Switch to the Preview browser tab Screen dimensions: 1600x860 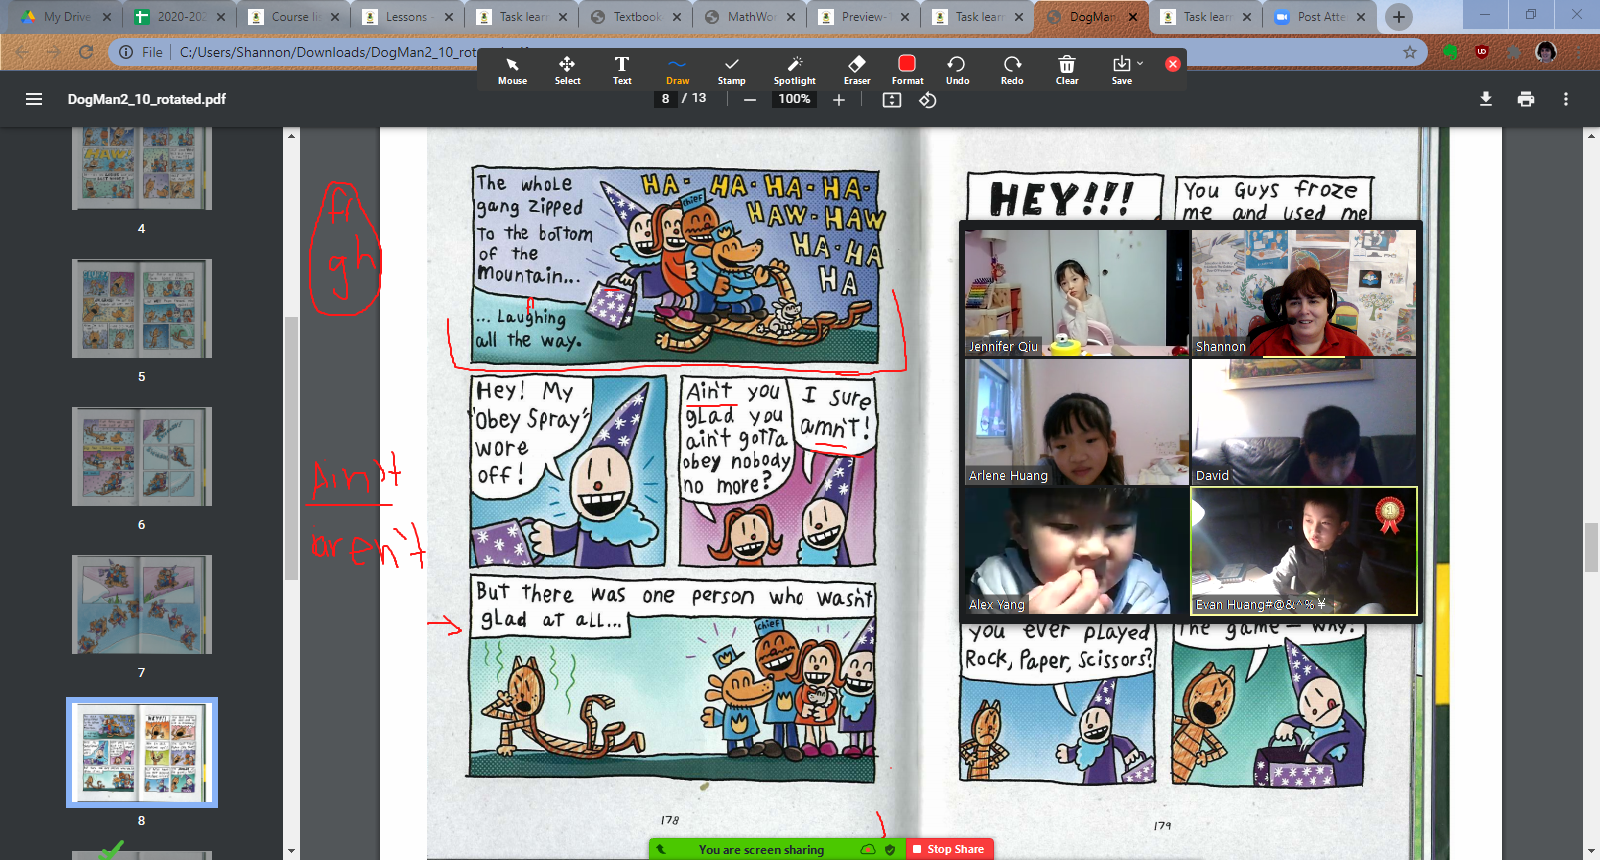864,16
